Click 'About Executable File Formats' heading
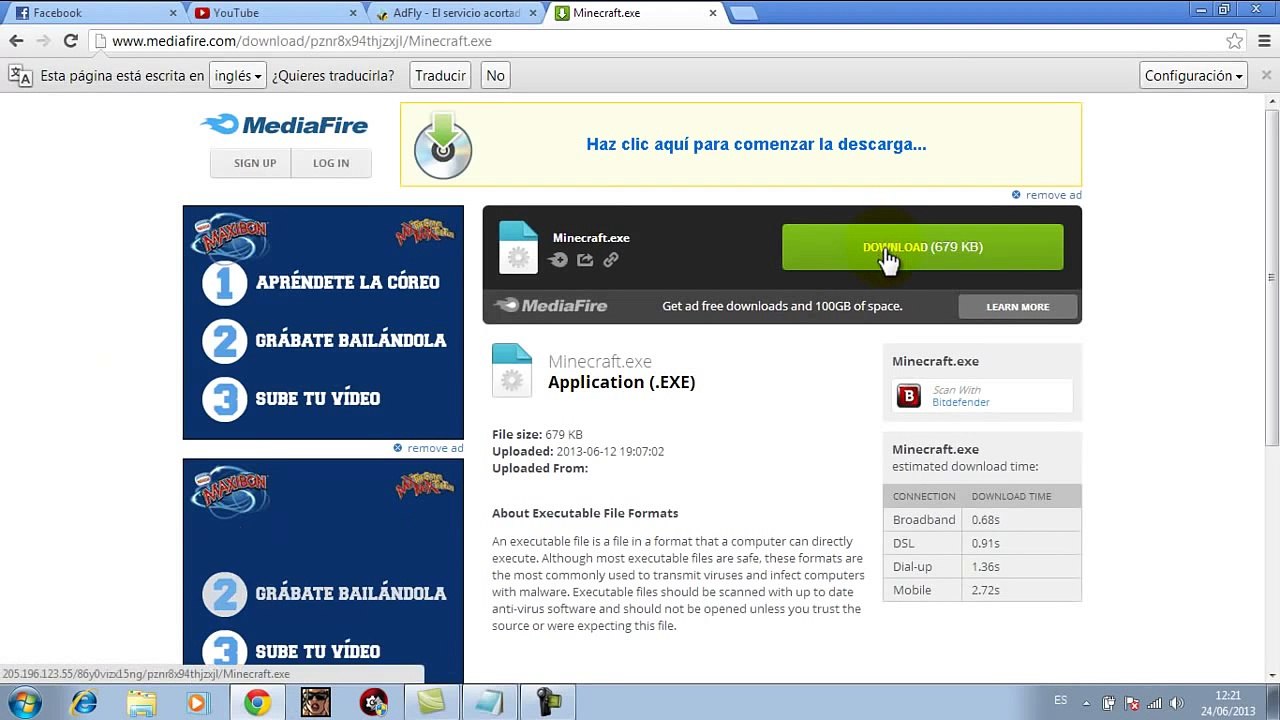 [x=585, y=513]
